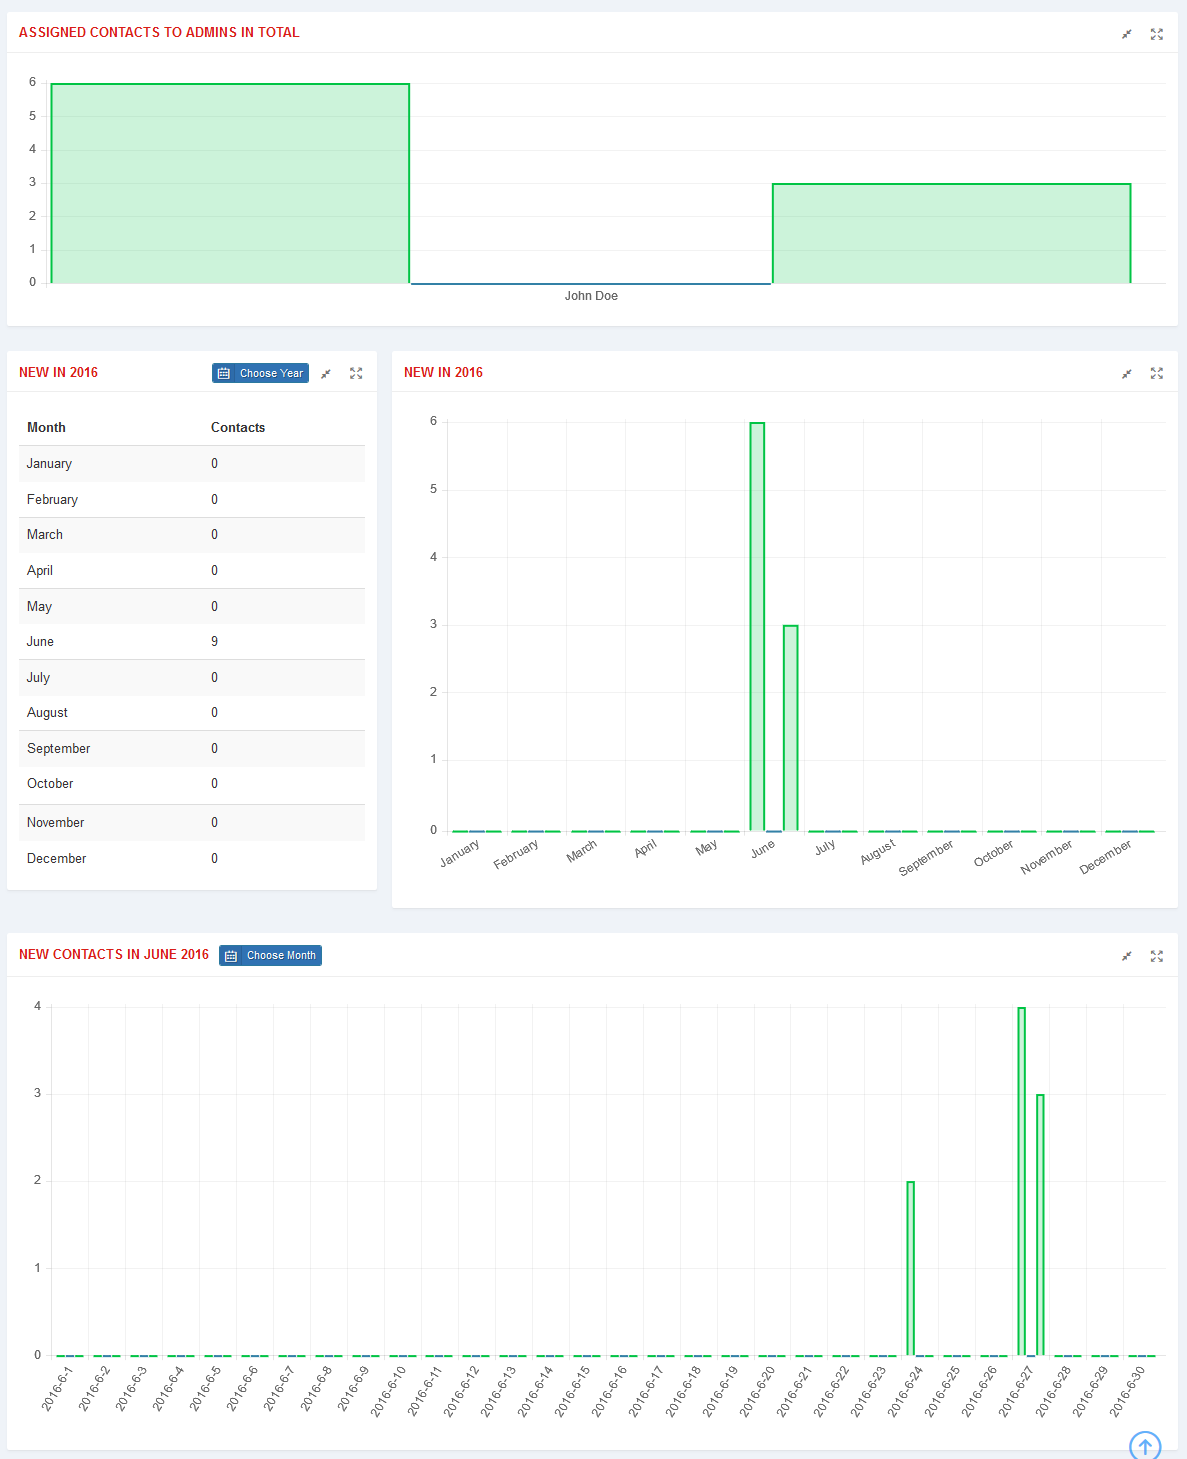Click the 2016-6-1 axis label
Image resolution: width=1187 pixels, height=1459 pixels.
coord(57,1389)
